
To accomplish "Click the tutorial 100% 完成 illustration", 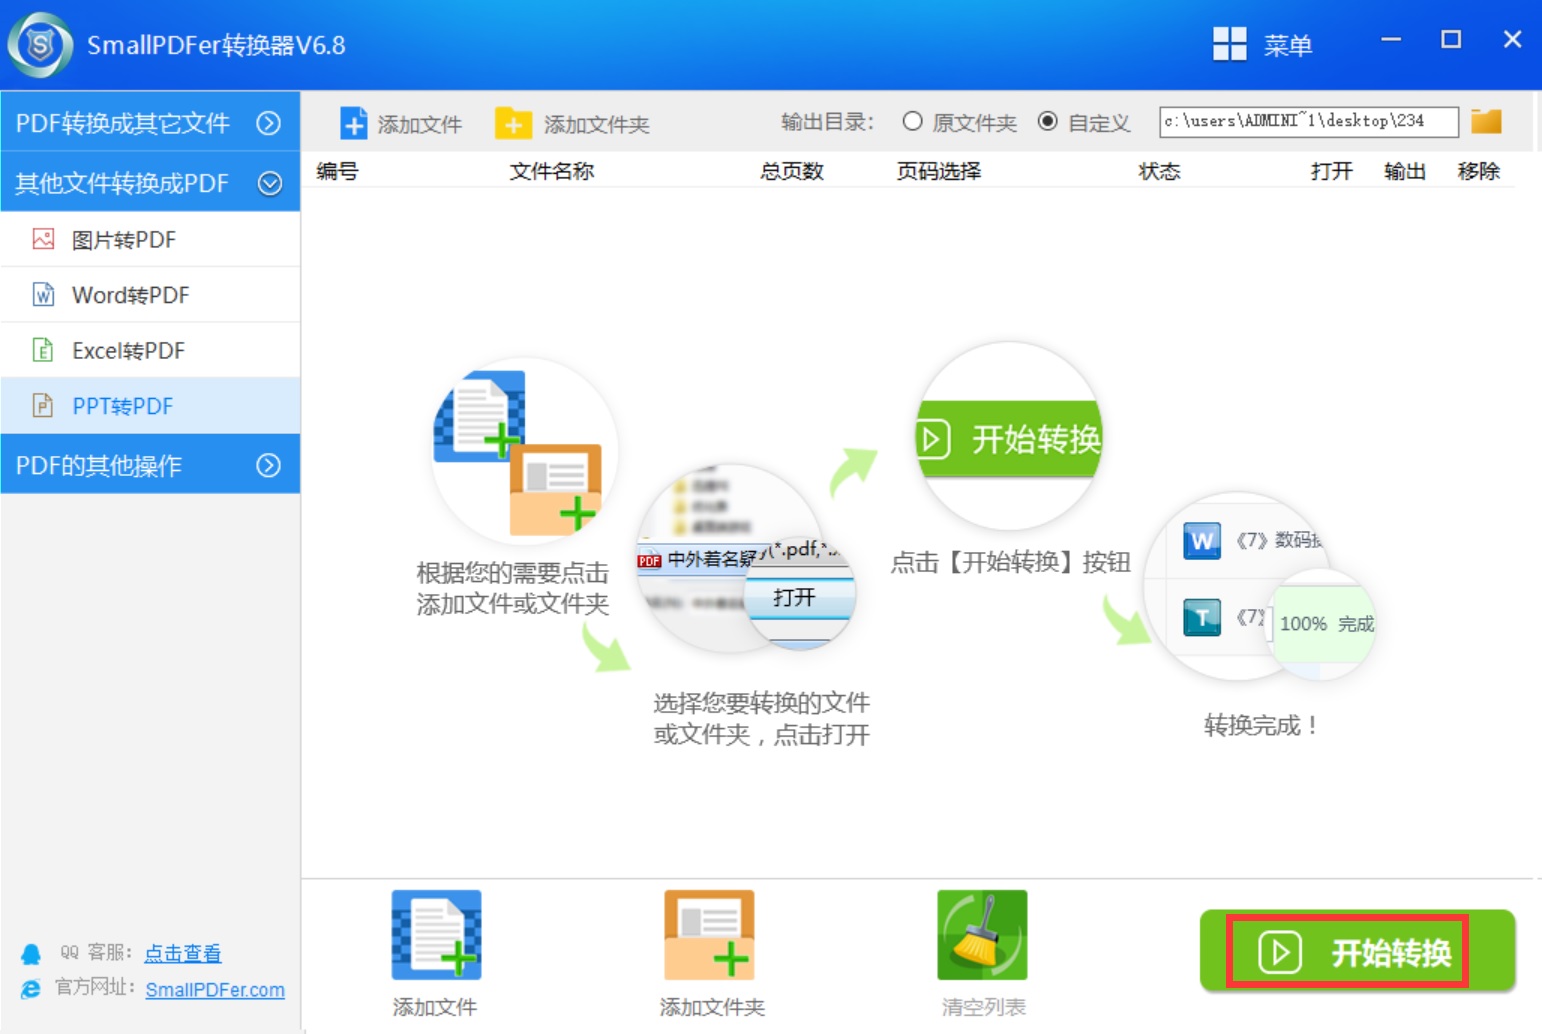I will click(1321, 624).
